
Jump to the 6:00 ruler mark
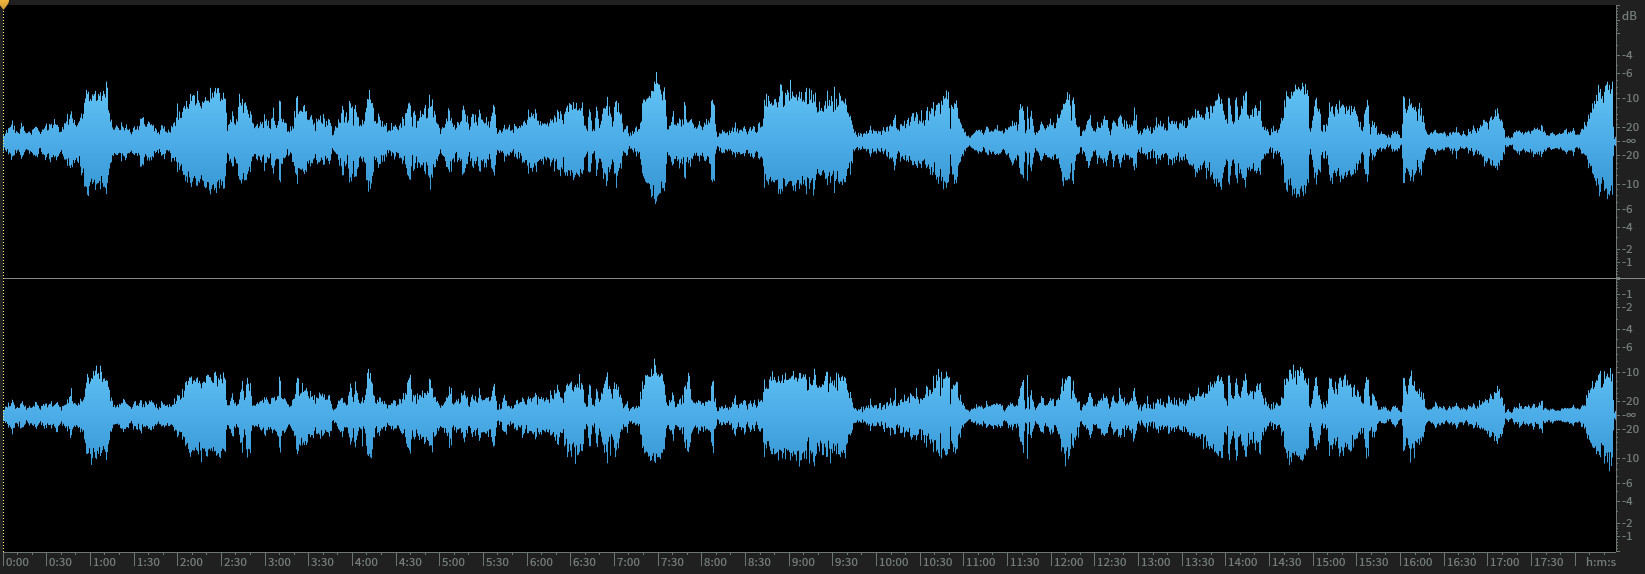541,562
